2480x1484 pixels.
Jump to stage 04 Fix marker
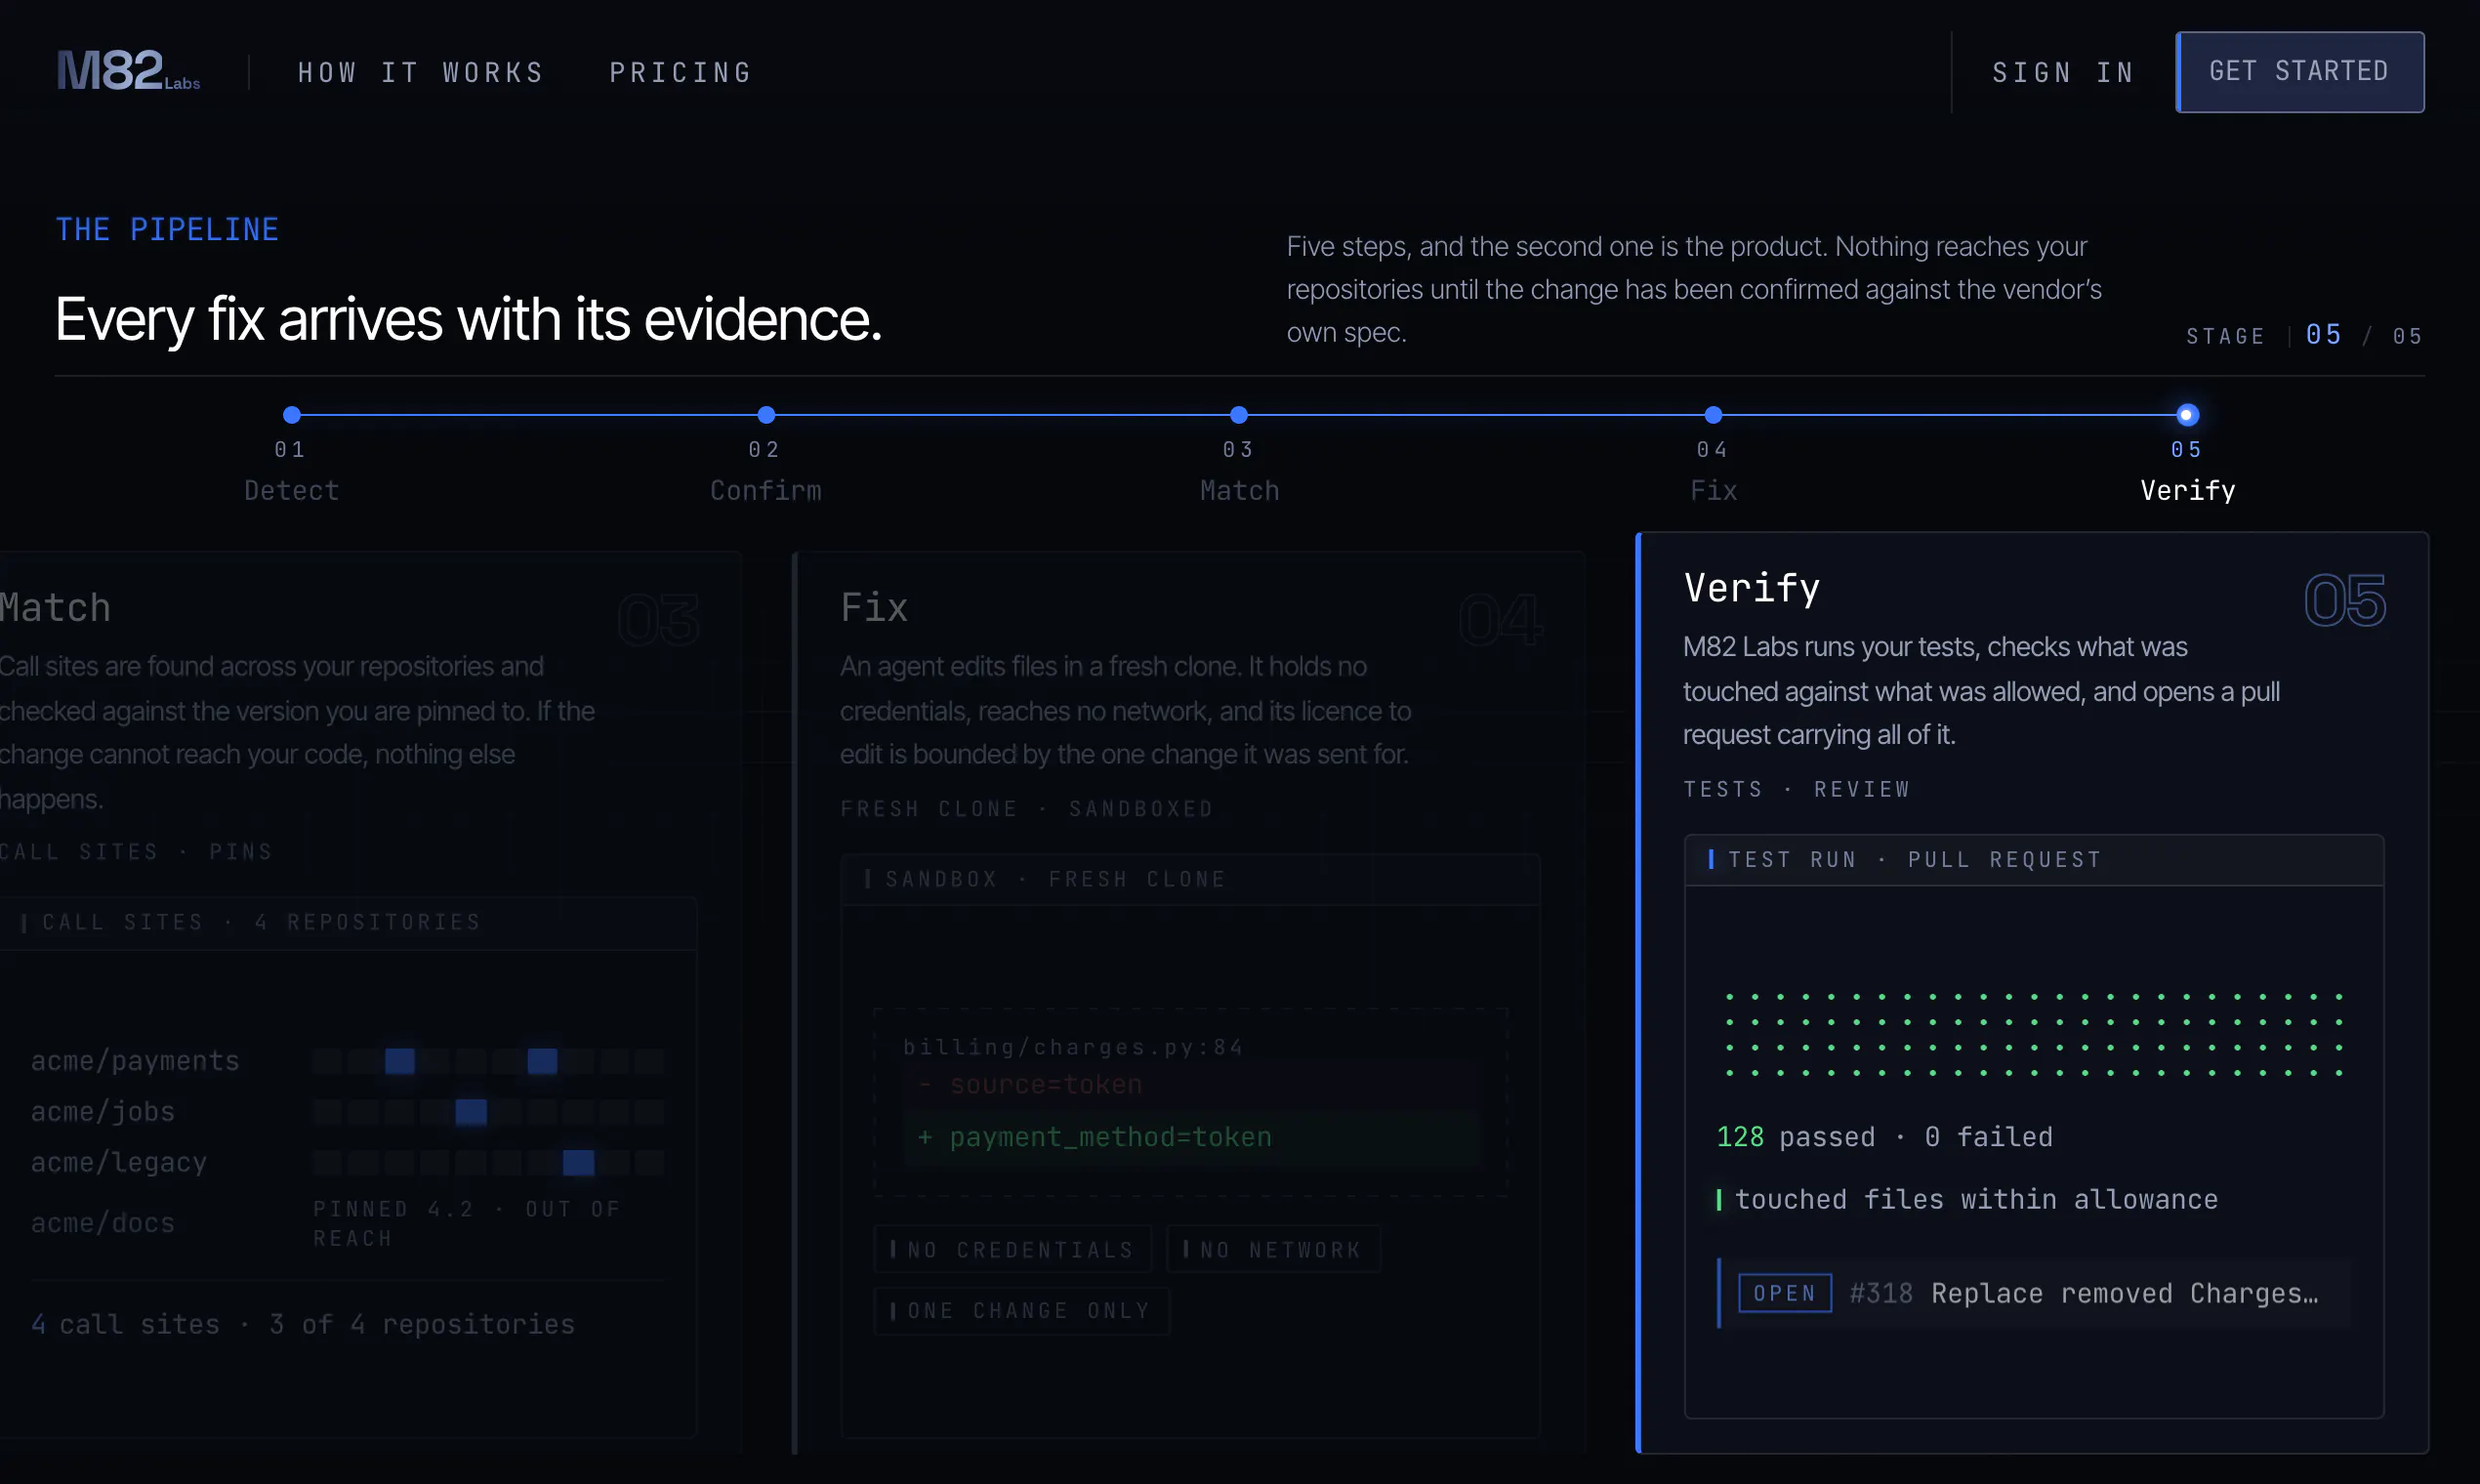1713,414
